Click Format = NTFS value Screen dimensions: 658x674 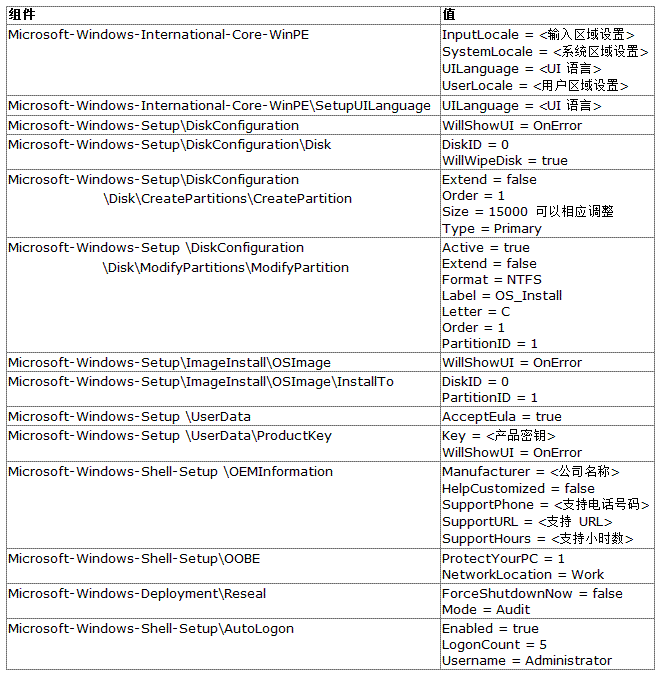[x=492, y=279]
